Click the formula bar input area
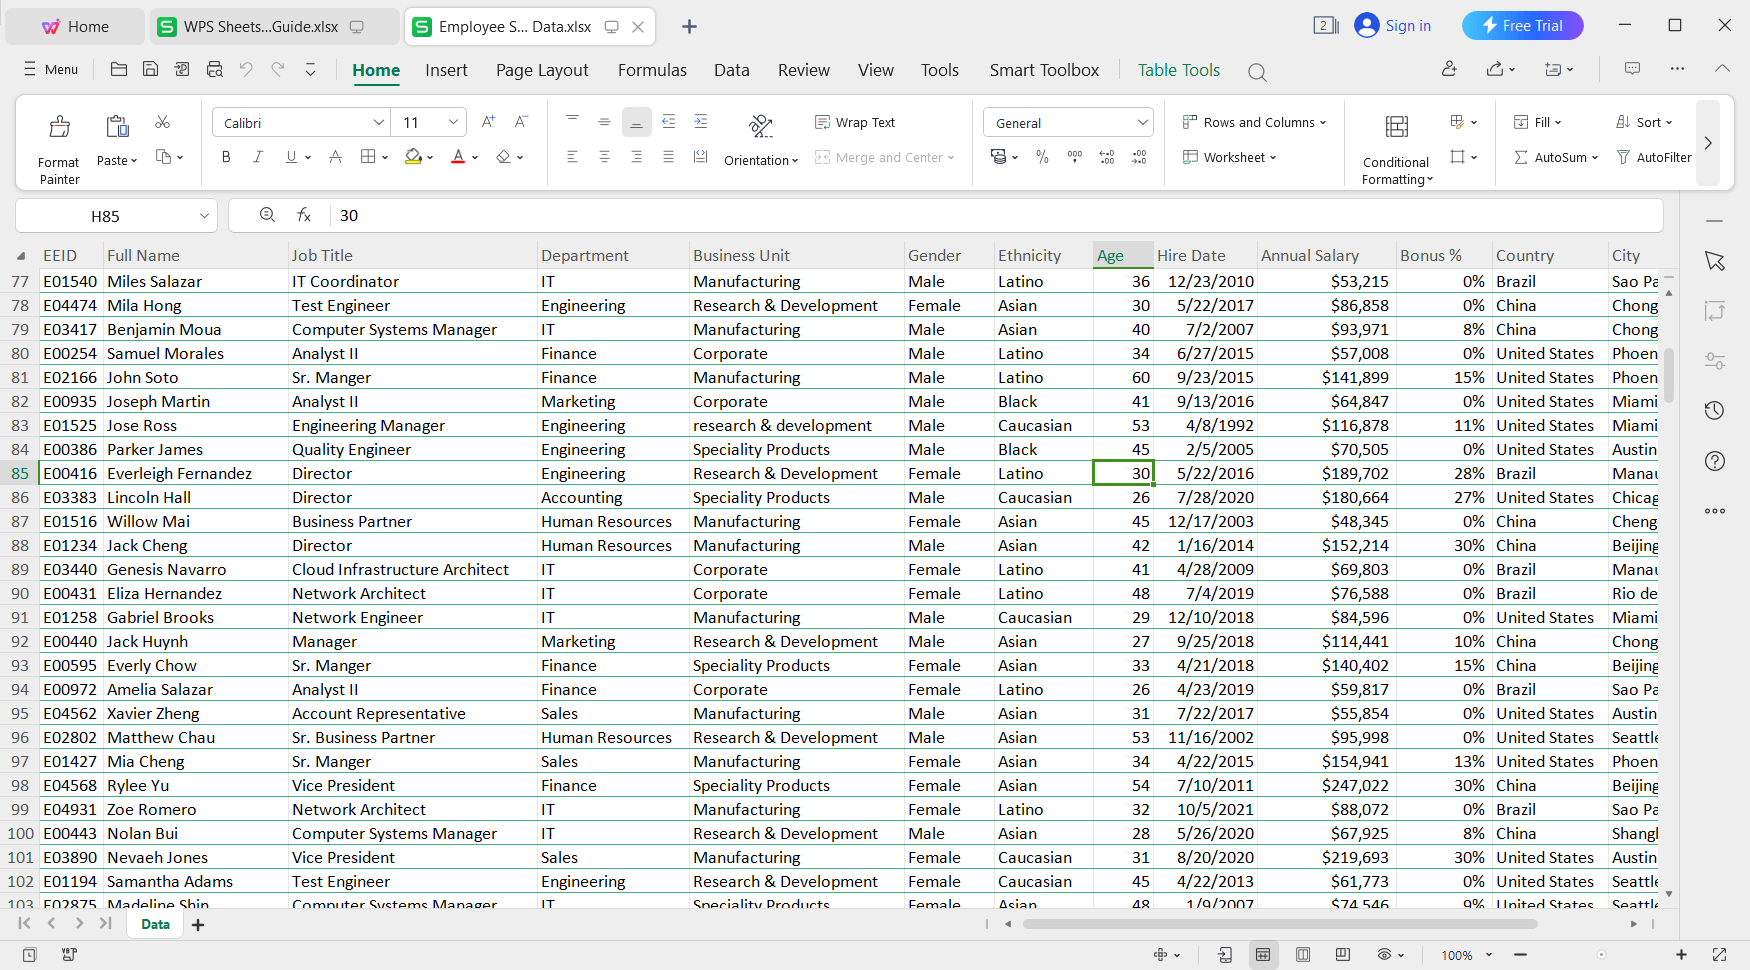1750x970 pixels. coord(700,215)
